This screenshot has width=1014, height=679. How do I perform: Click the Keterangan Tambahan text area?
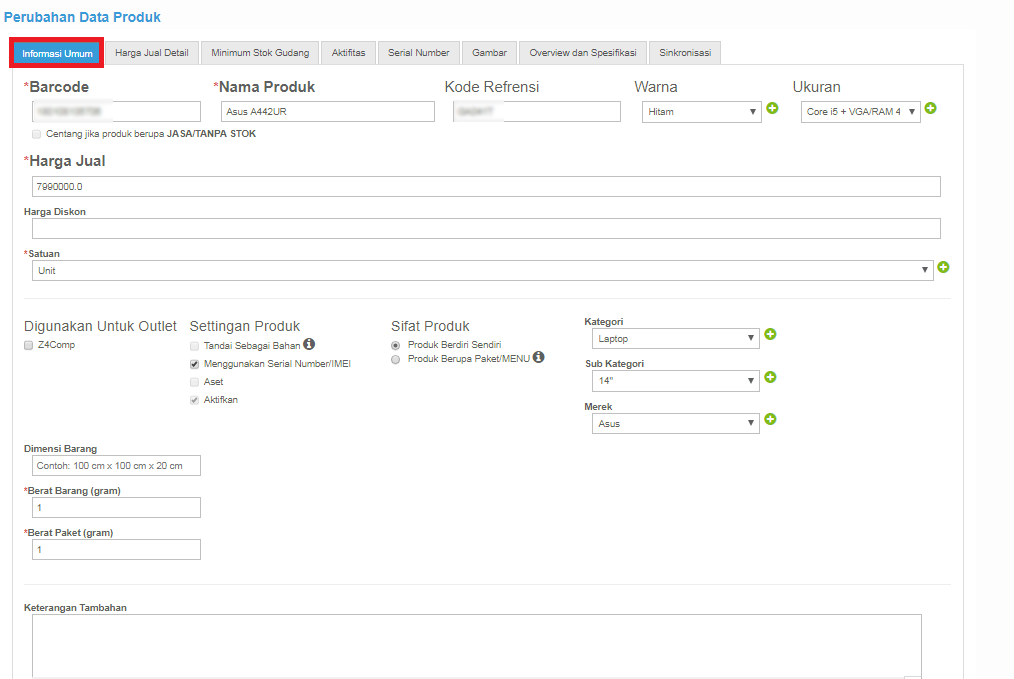476,645
